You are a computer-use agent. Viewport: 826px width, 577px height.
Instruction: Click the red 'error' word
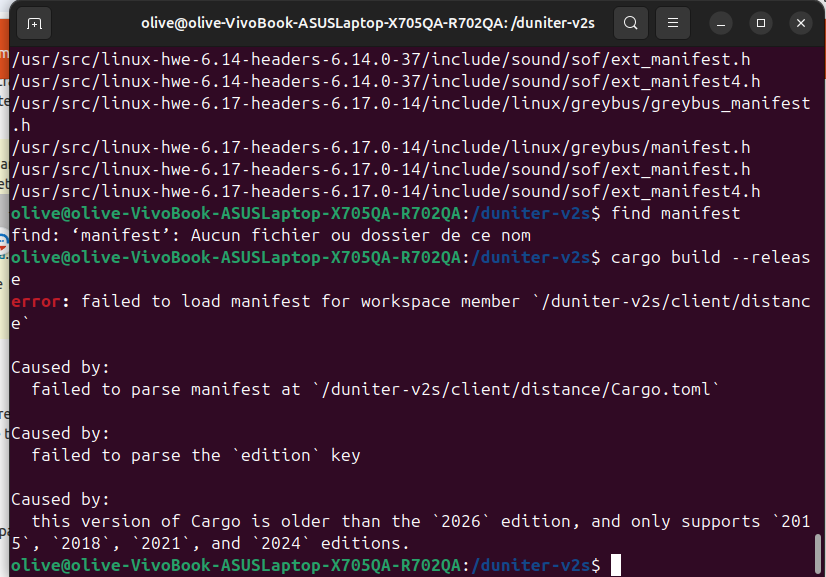coord(36,302)
